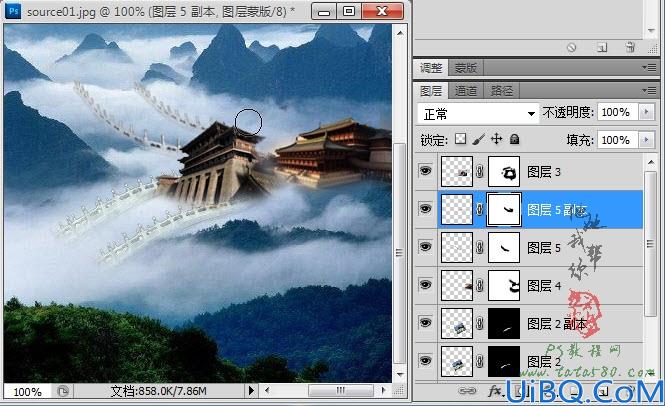This screenshot has height=406, width=665.
Task: Click the 不透明度 100% value field
Action: [x=618, y=112]
